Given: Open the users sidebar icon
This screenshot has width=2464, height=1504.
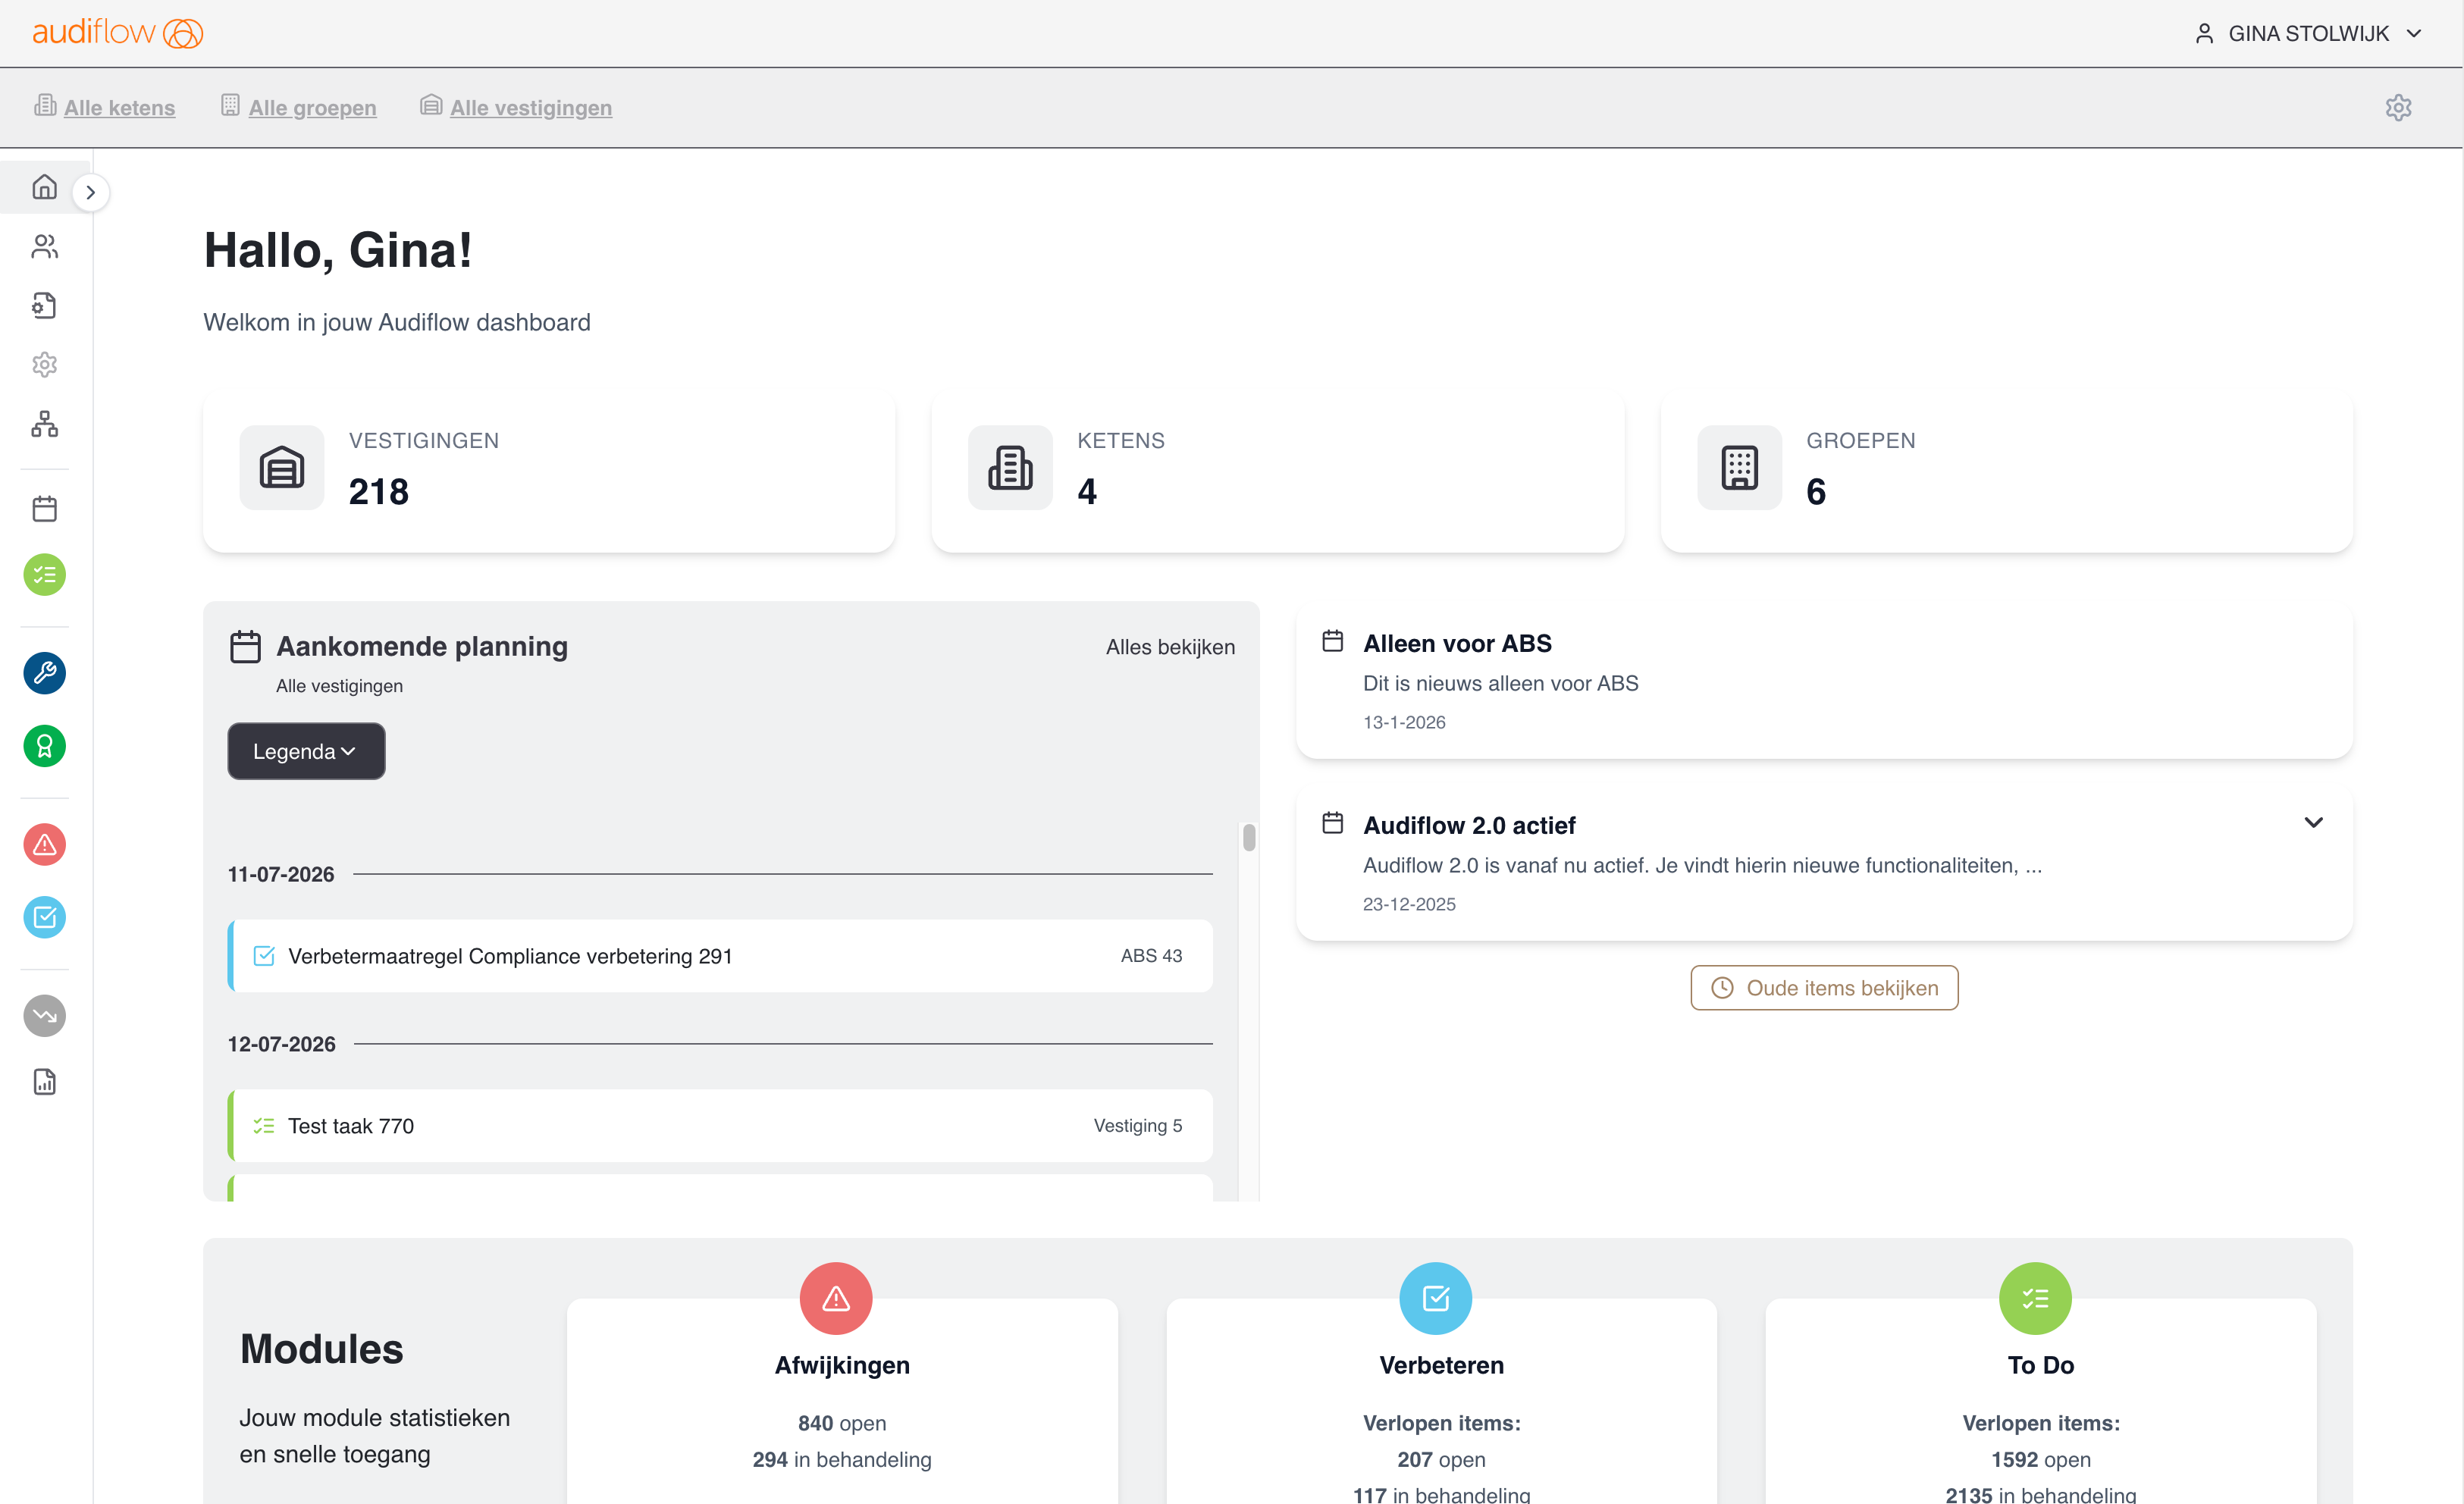Looking at the screenshot, I should point(44,246).
